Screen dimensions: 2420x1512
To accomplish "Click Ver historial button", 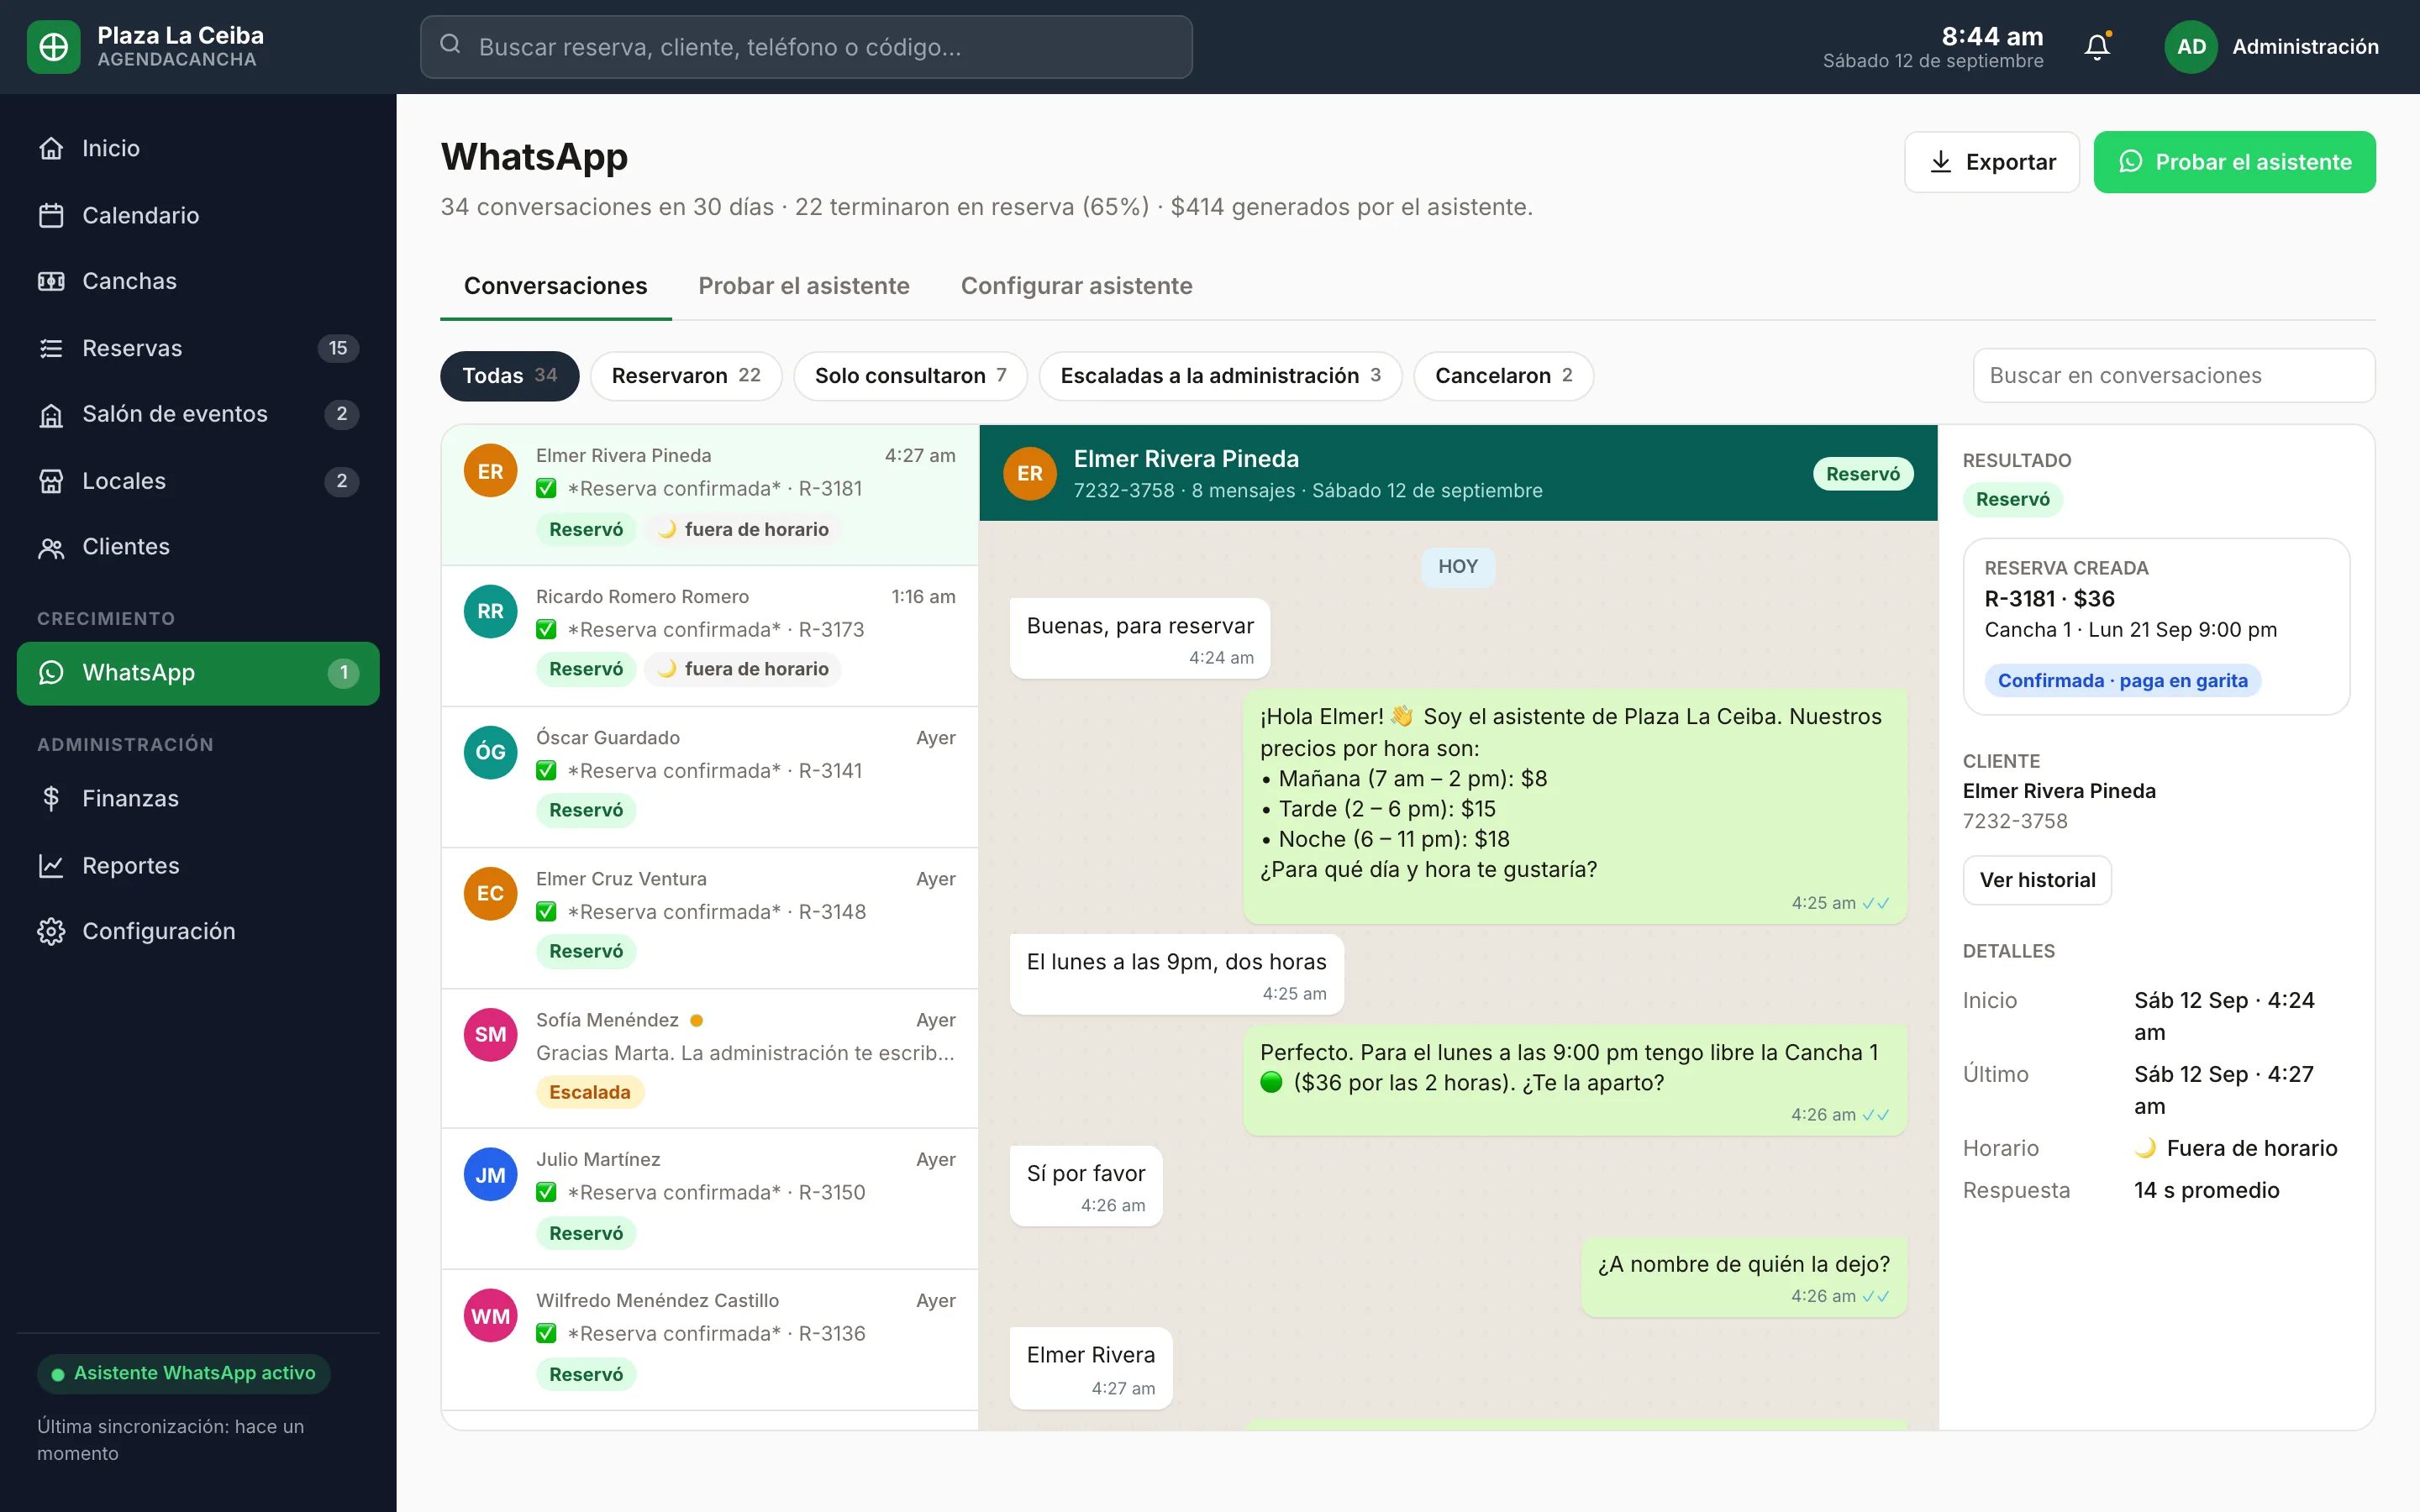I will [2037, 880].
